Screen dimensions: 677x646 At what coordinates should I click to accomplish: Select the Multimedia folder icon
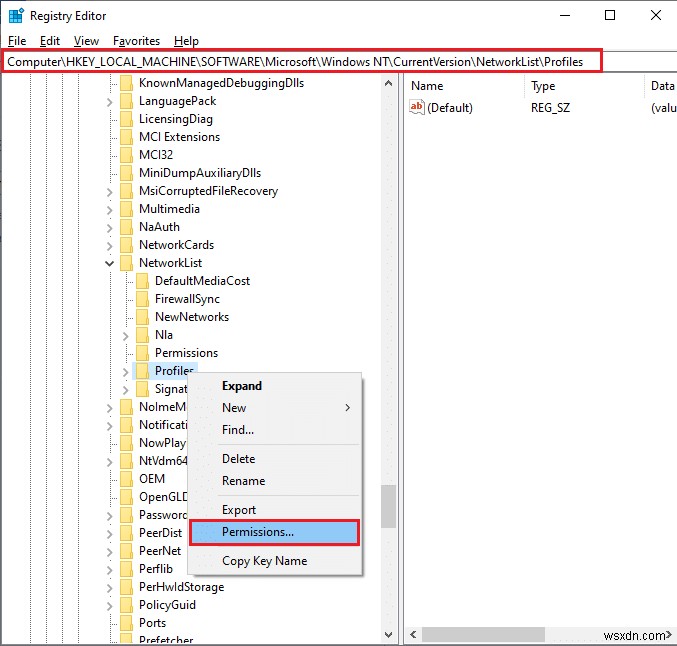point(127,209)
